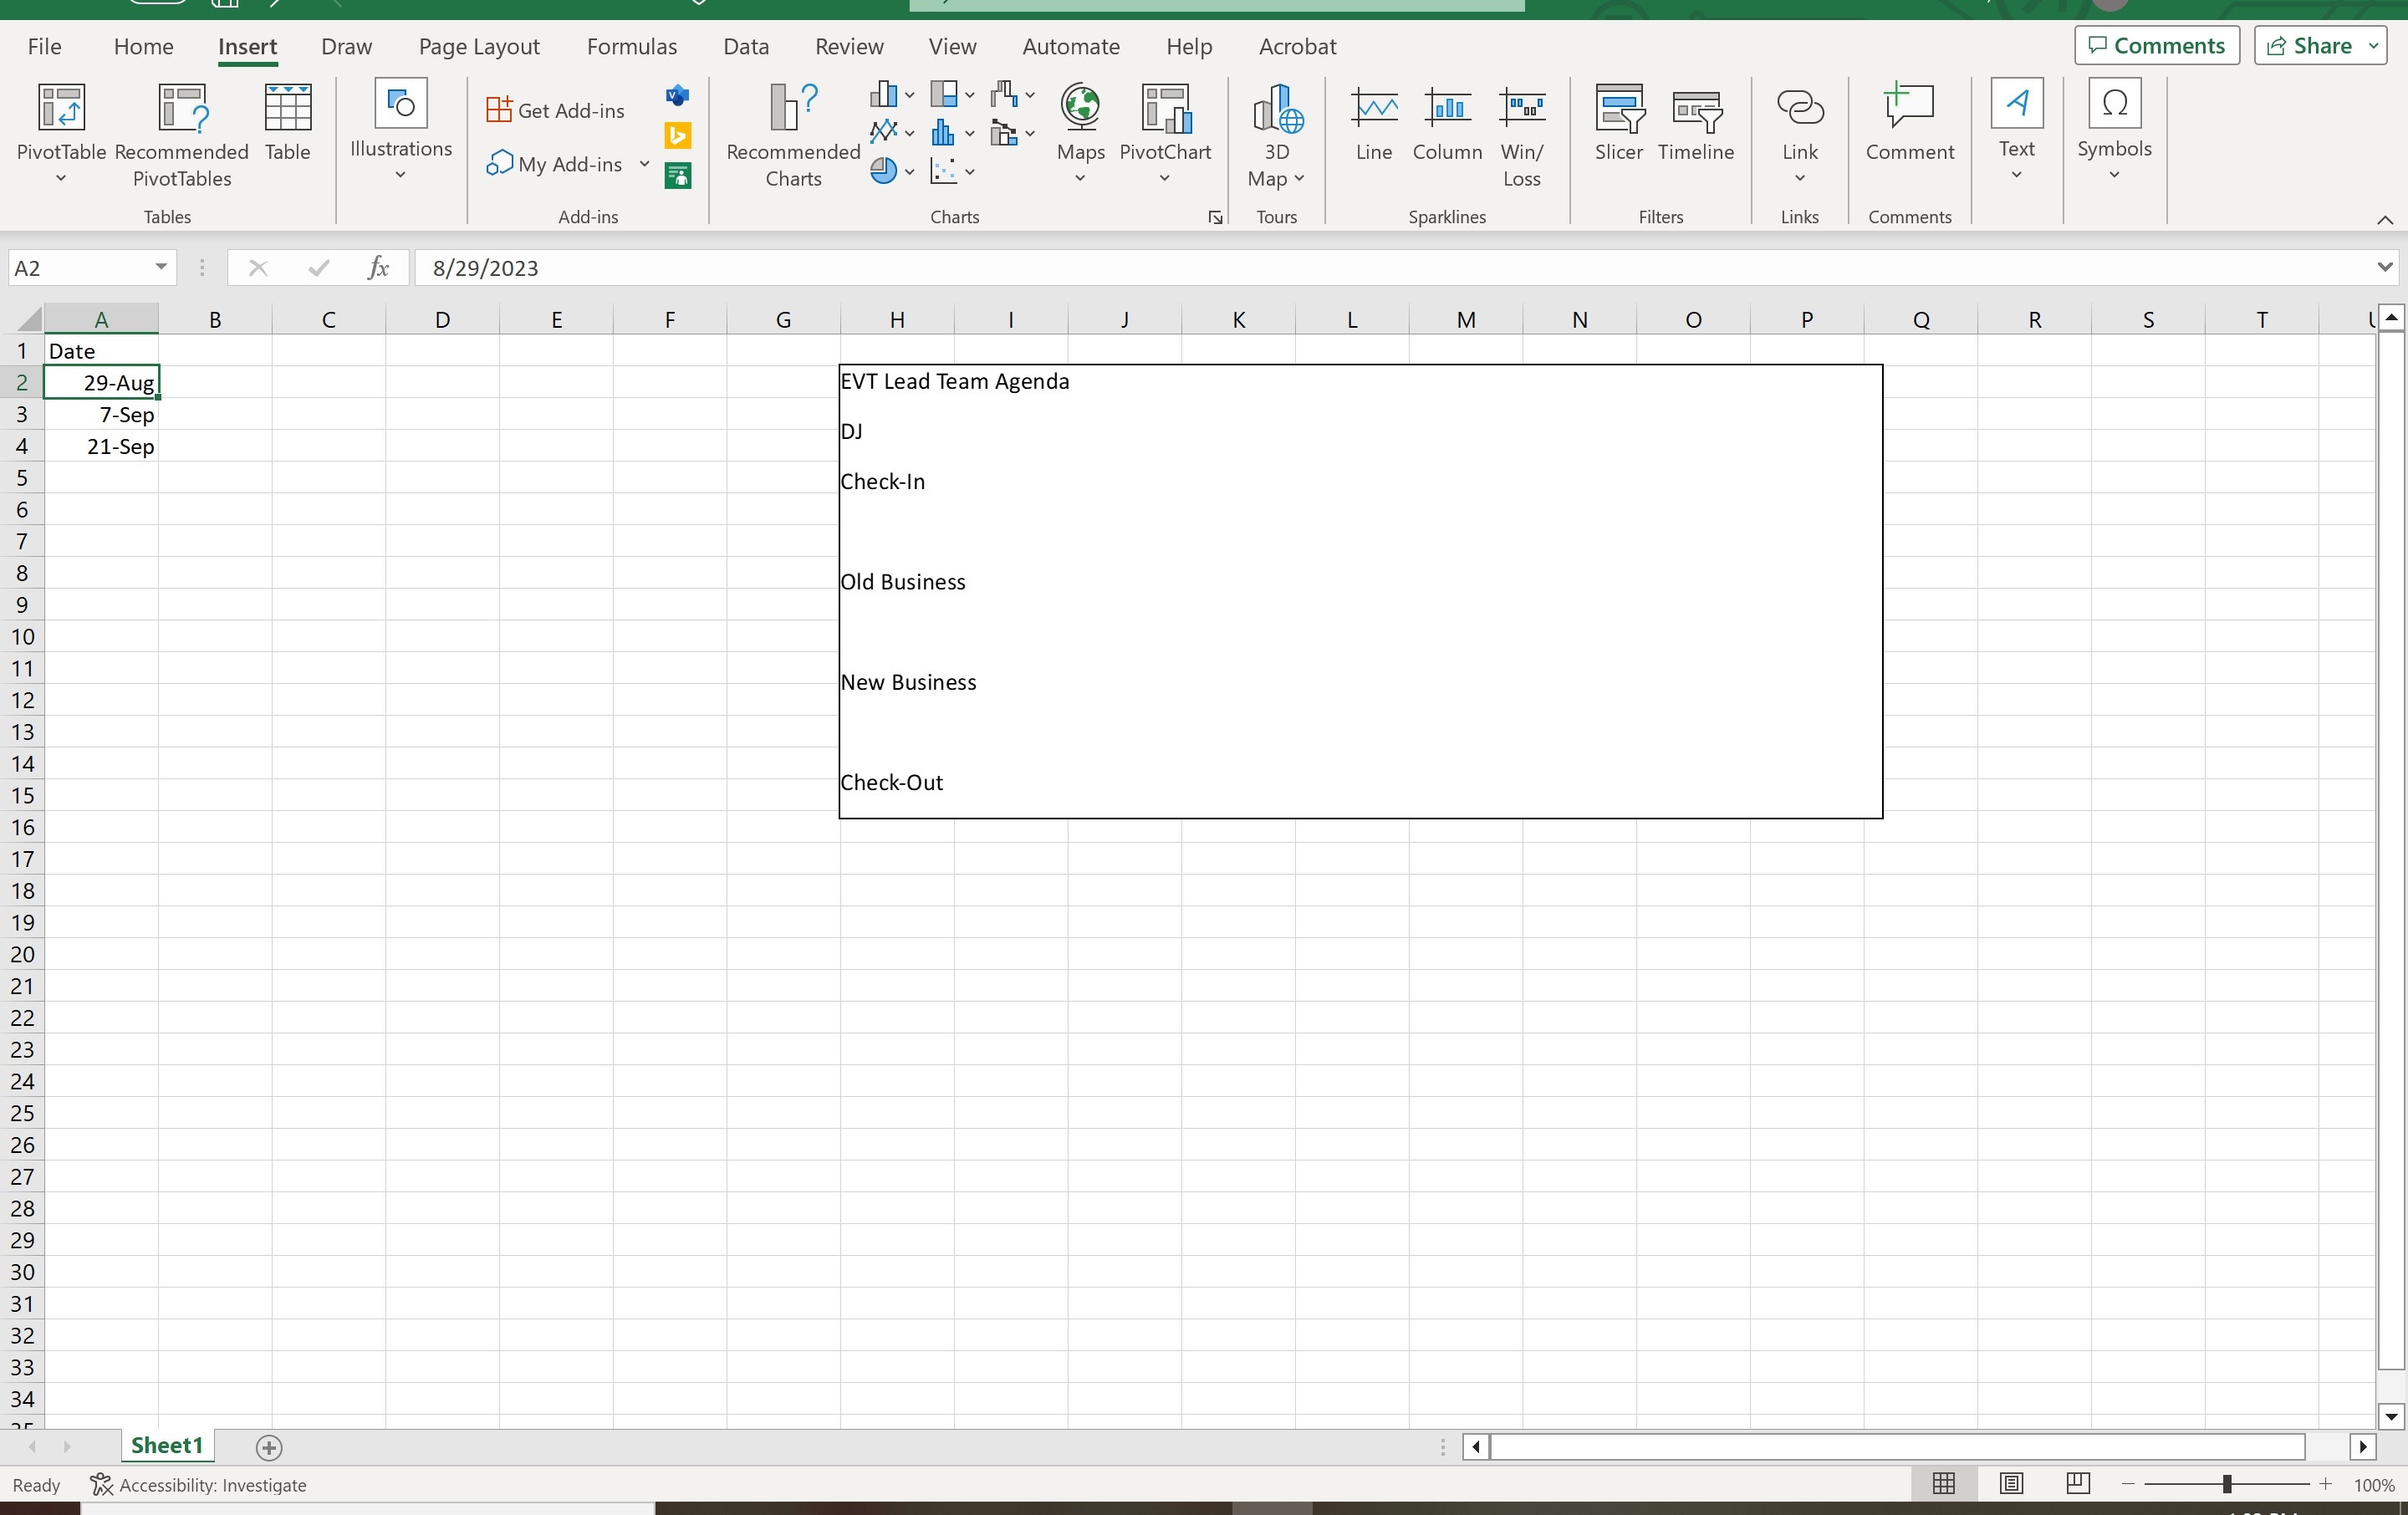Click Accessibility: Investigate in status bar
2408x1515 pixels.
(199, 1484)
